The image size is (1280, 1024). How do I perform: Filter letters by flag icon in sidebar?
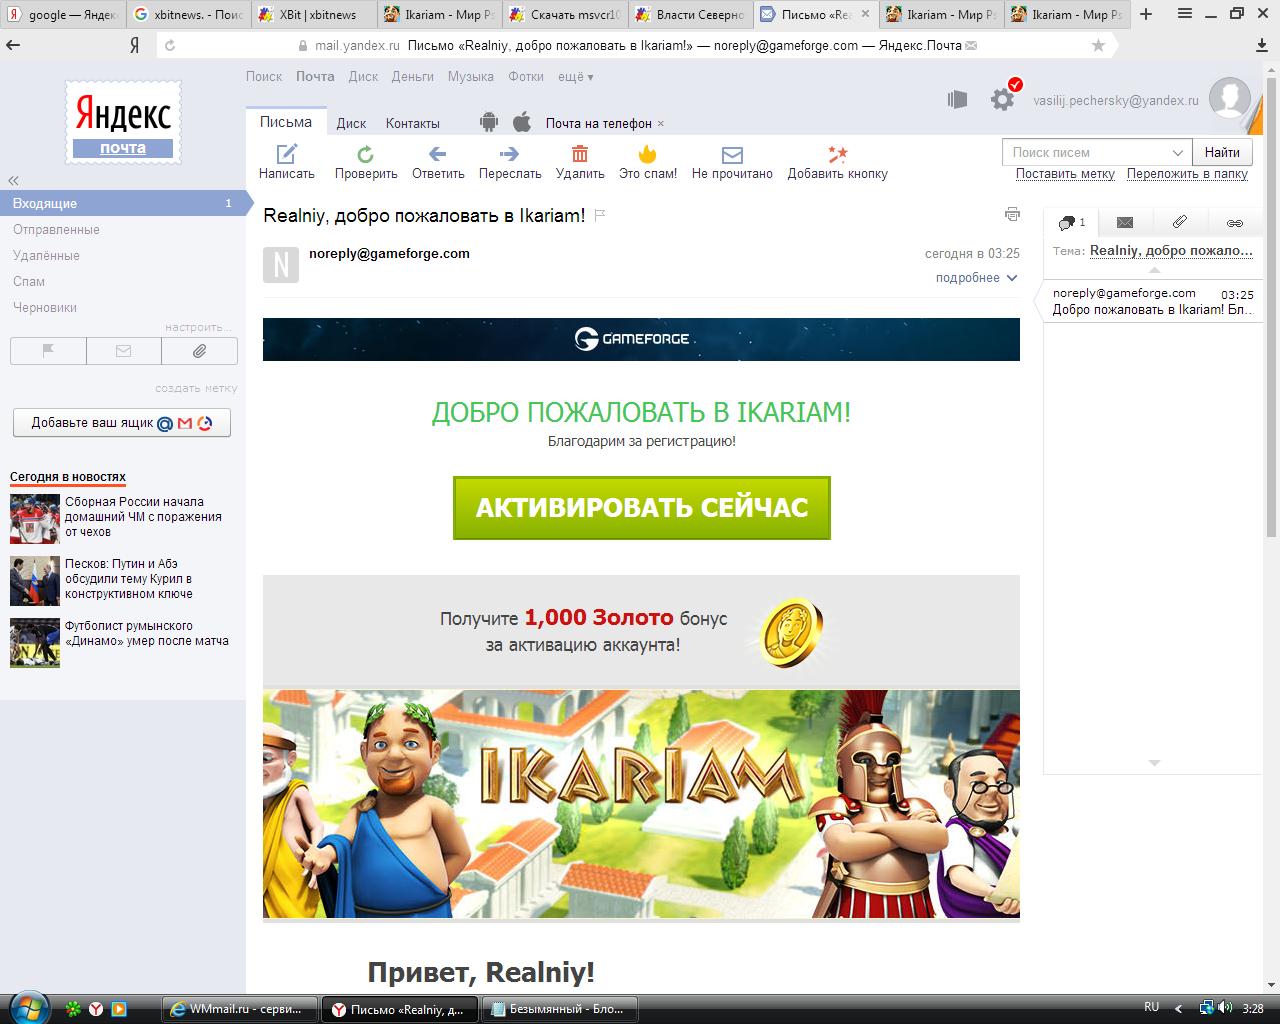pyautogui.click(x=48, y=351)
